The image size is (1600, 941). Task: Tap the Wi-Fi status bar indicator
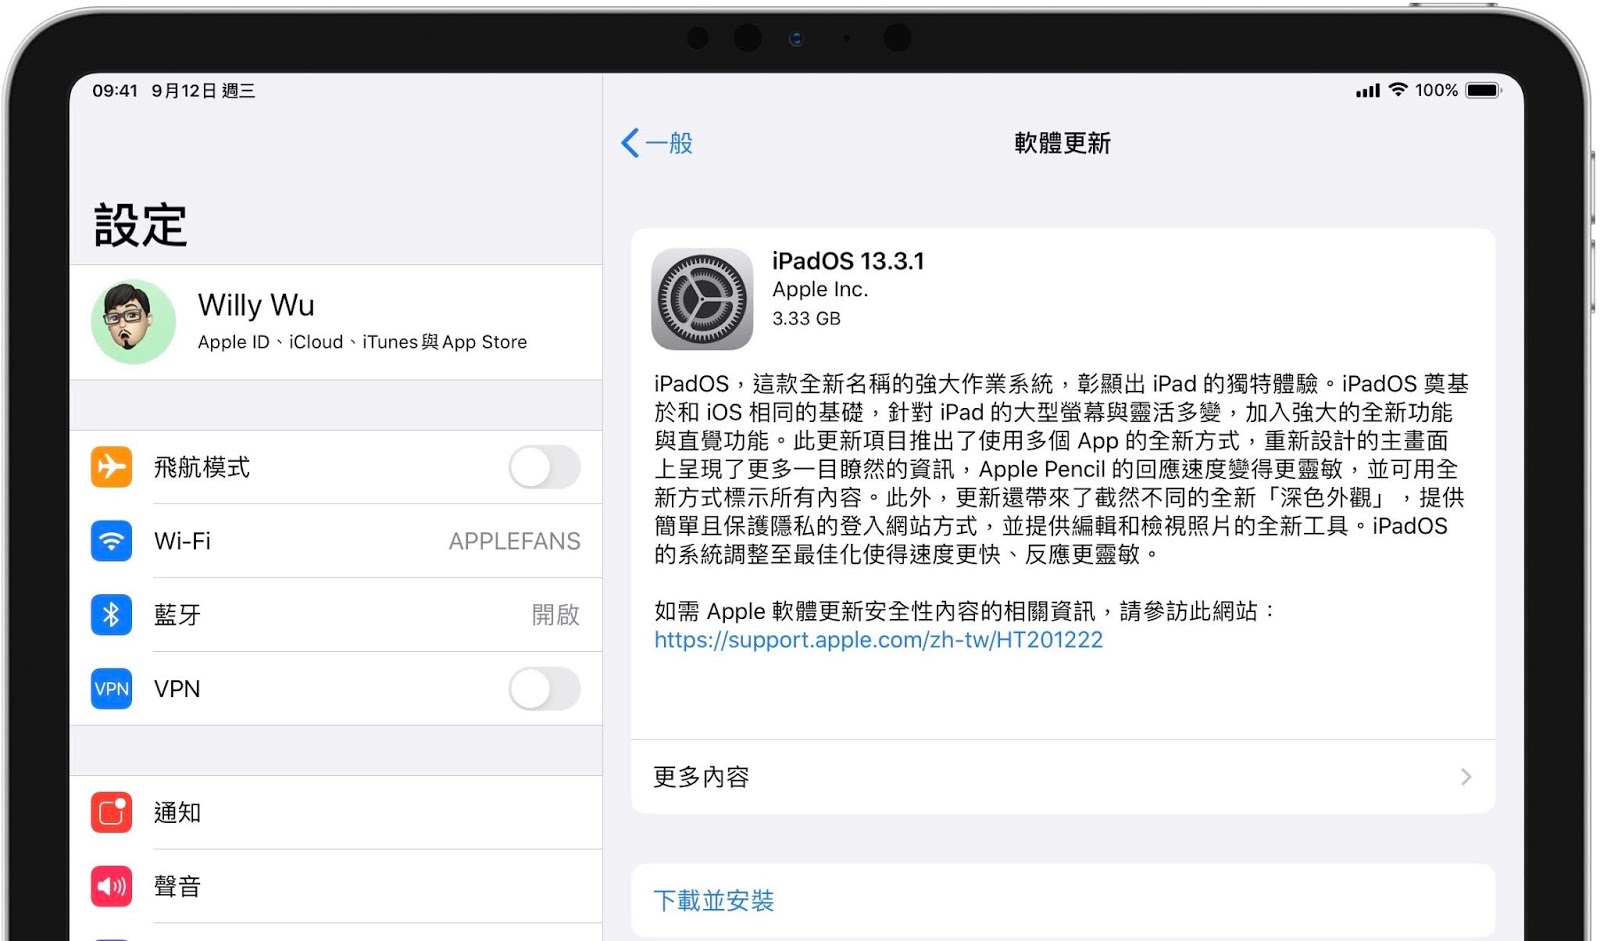coord(1398,90)
